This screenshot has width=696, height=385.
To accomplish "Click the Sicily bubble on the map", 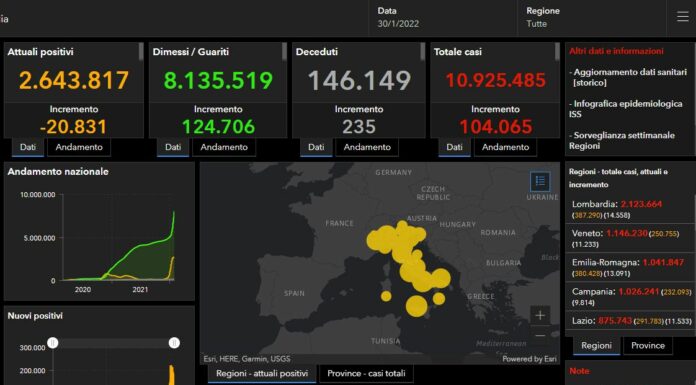I will click(x=416, y=306).
